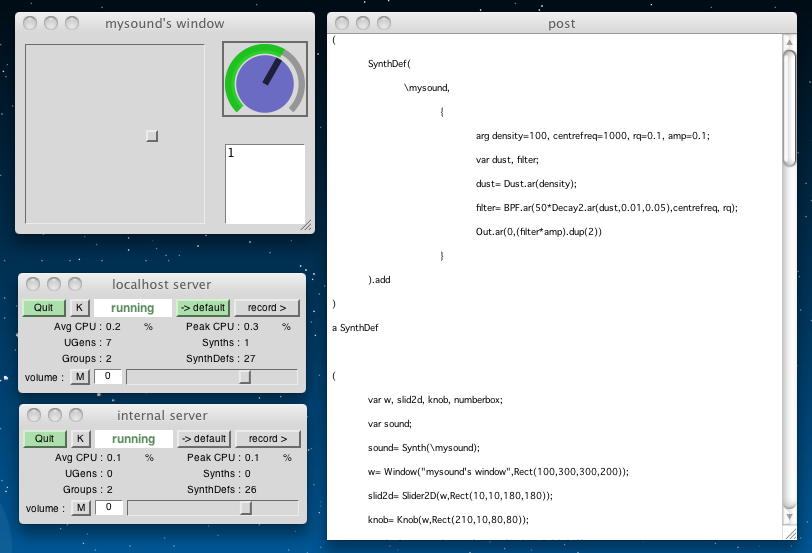The image size is (812, 553).
Task: Click the K button in internal server
Action: pyautogui.click(x=80, y=439)
